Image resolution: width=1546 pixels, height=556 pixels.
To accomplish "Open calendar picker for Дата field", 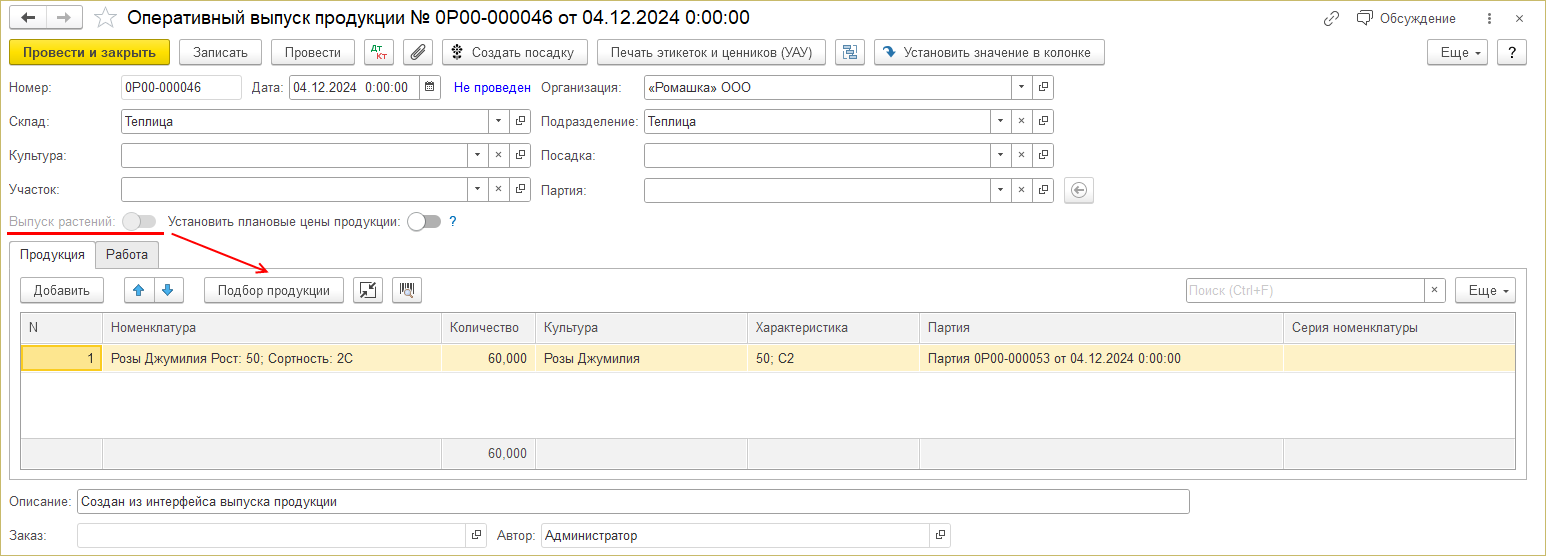I will 429,87.
